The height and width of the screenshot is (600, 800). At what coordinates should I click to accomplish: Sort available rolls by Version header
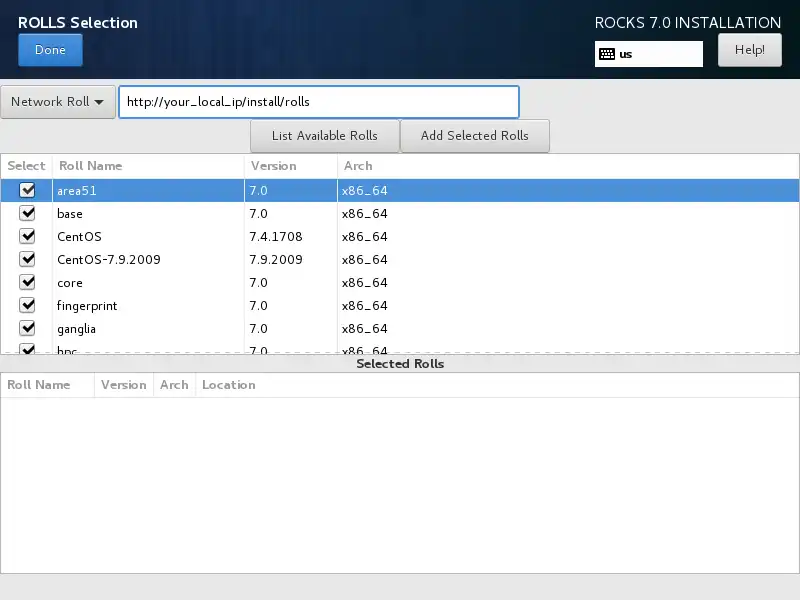(291, 166)
